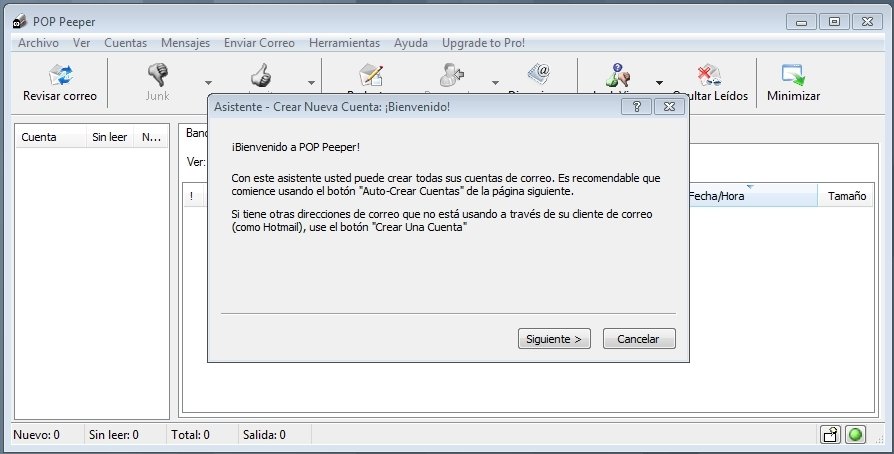Open the Ayuda menu
Image resolution: width=894 pixels, height=454 pixels.
pyautogui.click(x=411, y=43)
